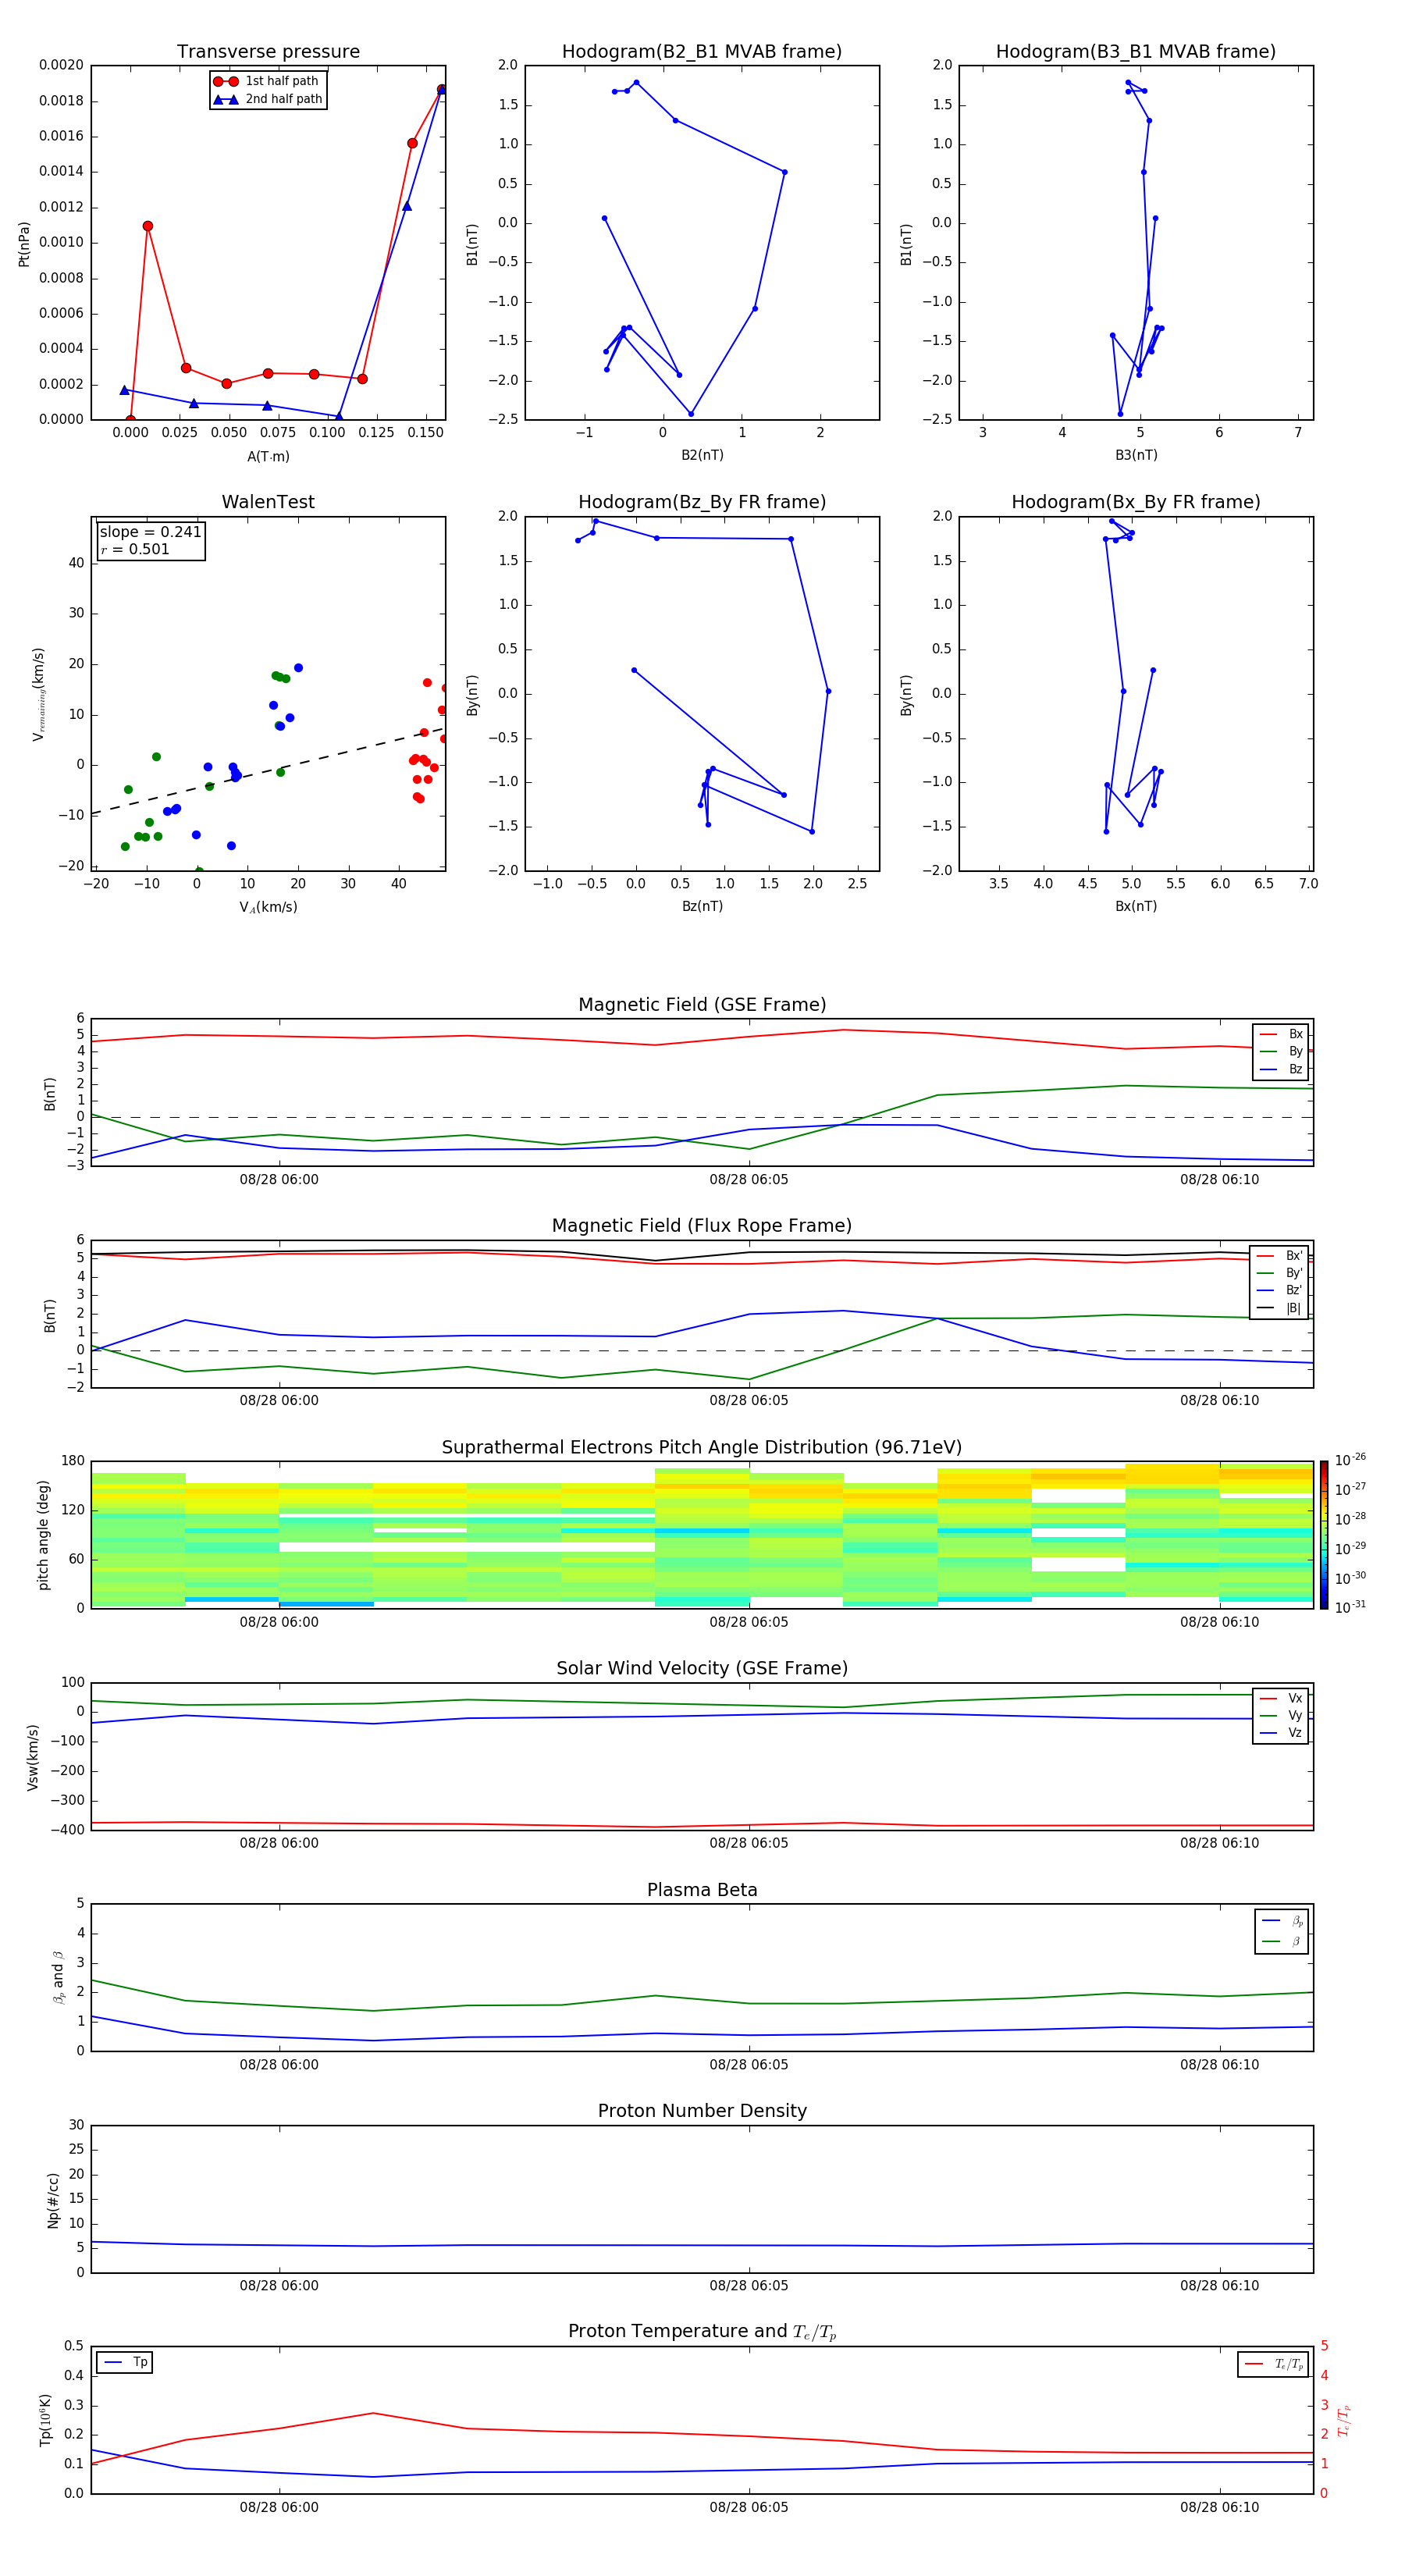
Task: Select the '2nd half path' legend entry
Action: click(x=268, y=99)
